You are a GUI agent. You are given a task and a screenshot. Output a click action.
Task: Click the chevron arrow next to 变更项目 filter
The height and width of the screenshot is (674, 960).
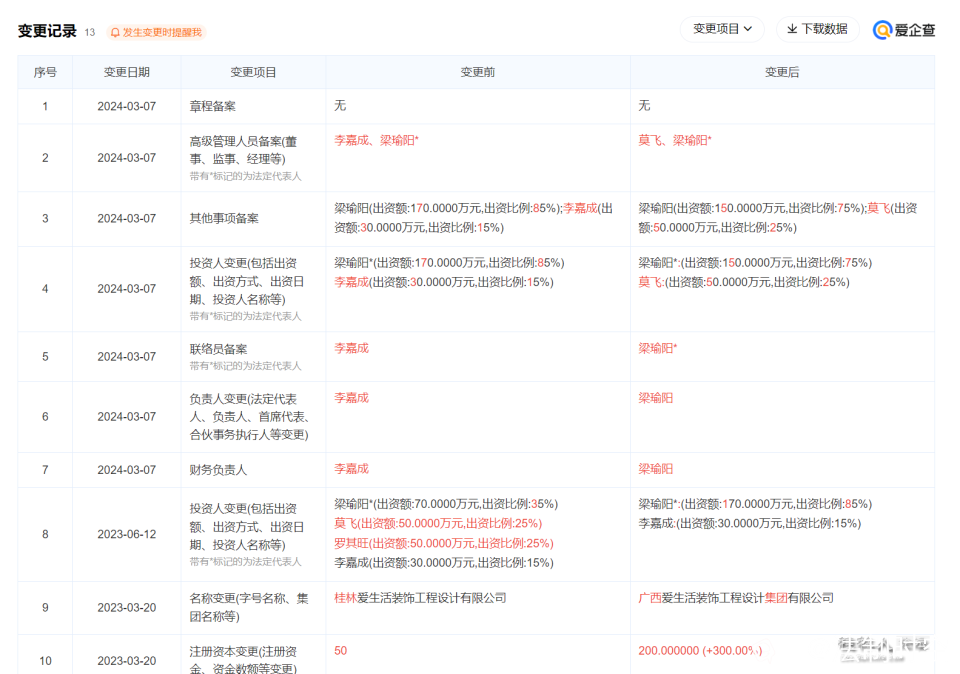[748, 29]
